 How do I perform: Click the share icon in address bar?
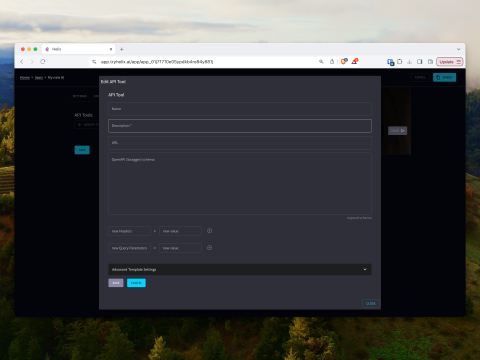(x=332, y=62)
